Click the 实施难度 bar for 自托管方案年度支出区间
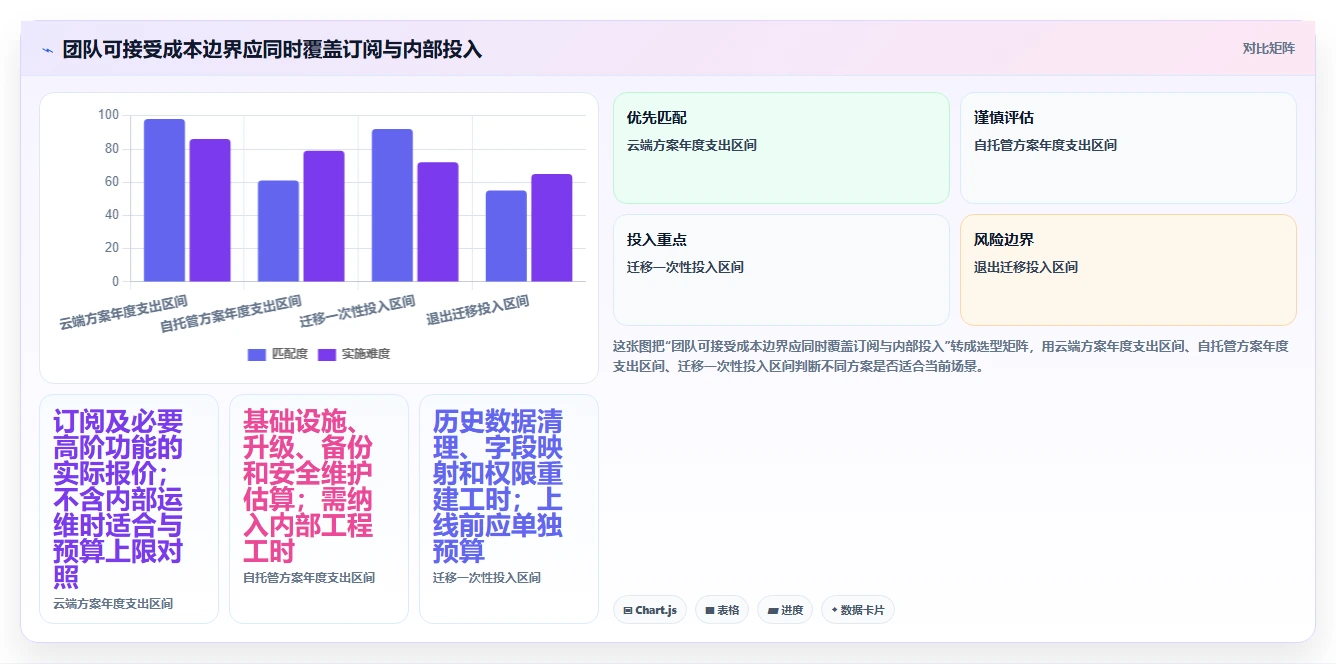Image resolution: width=1336 pixels, height=664 pixels. pyautogui.click(x=324, y=216)
